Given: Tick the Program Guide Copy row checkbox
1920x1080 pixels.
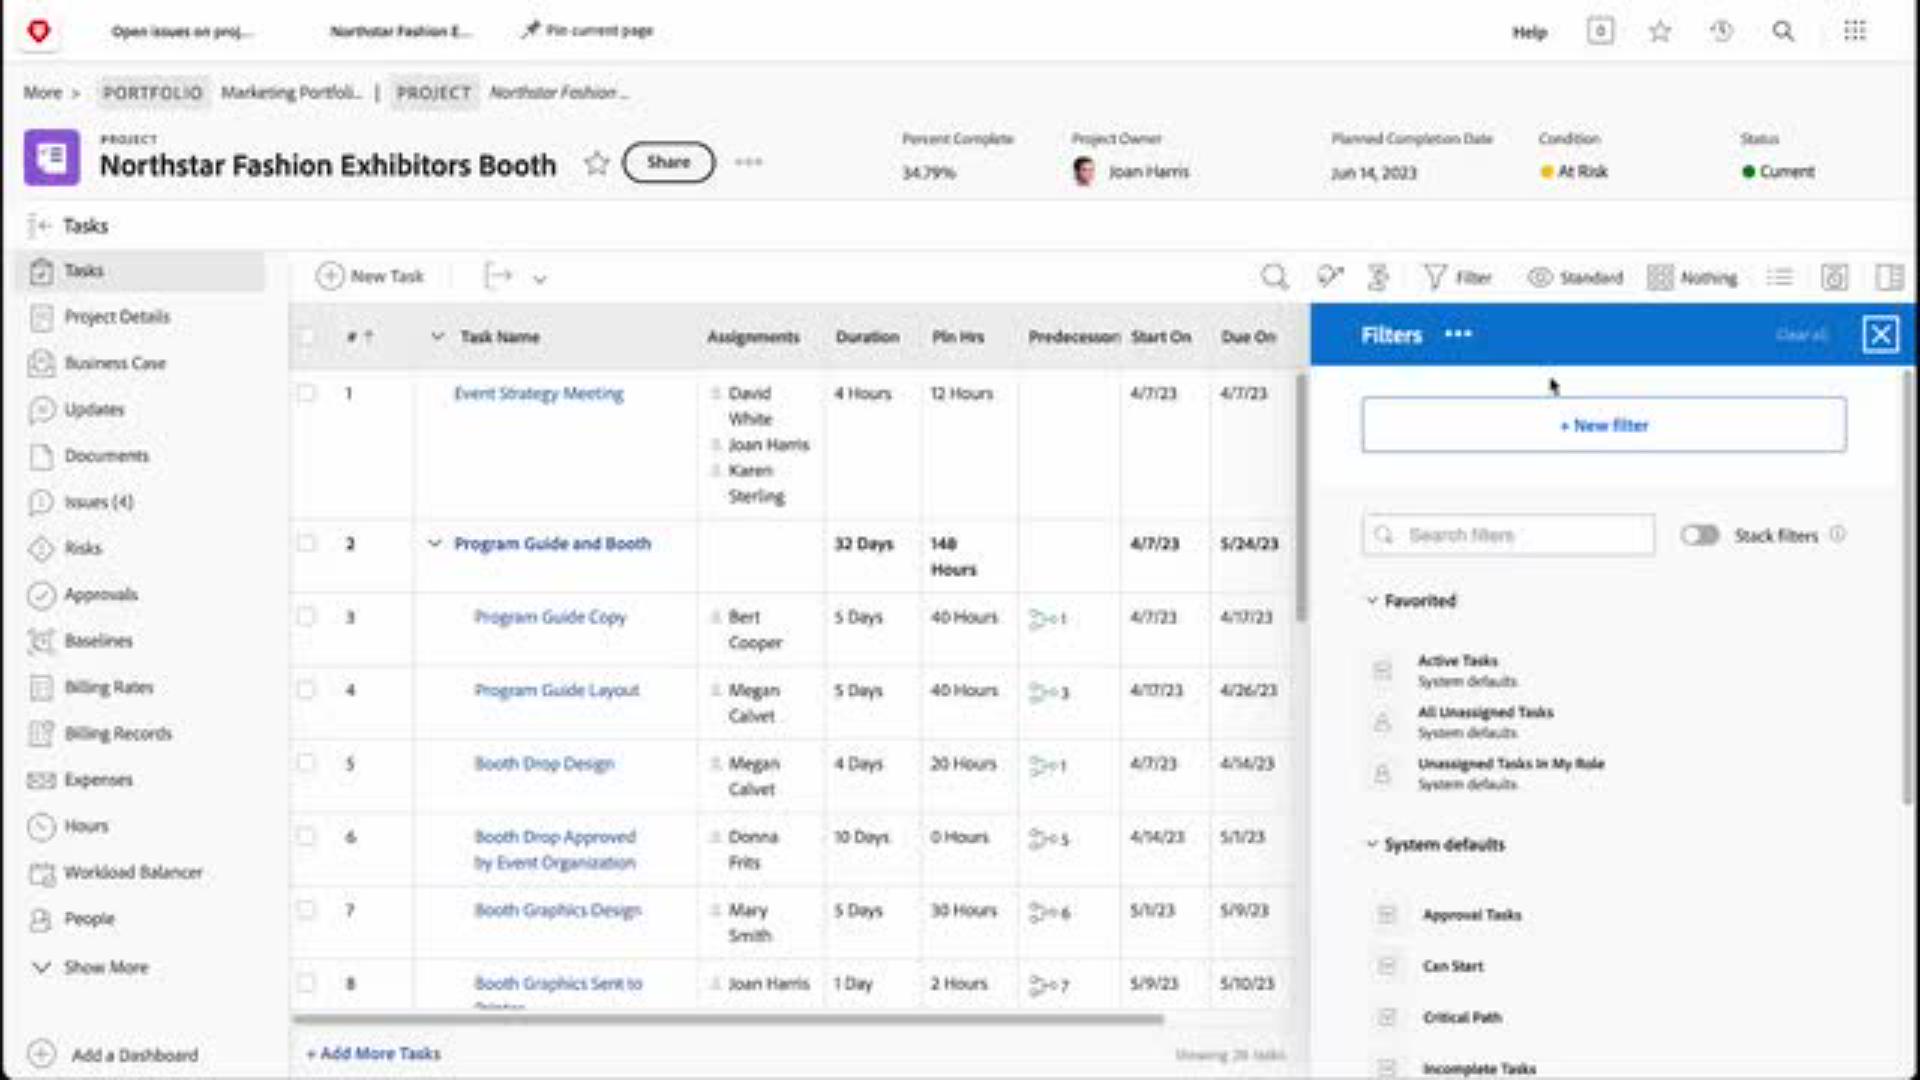Looking at the screenshot, I should [306, 617].
